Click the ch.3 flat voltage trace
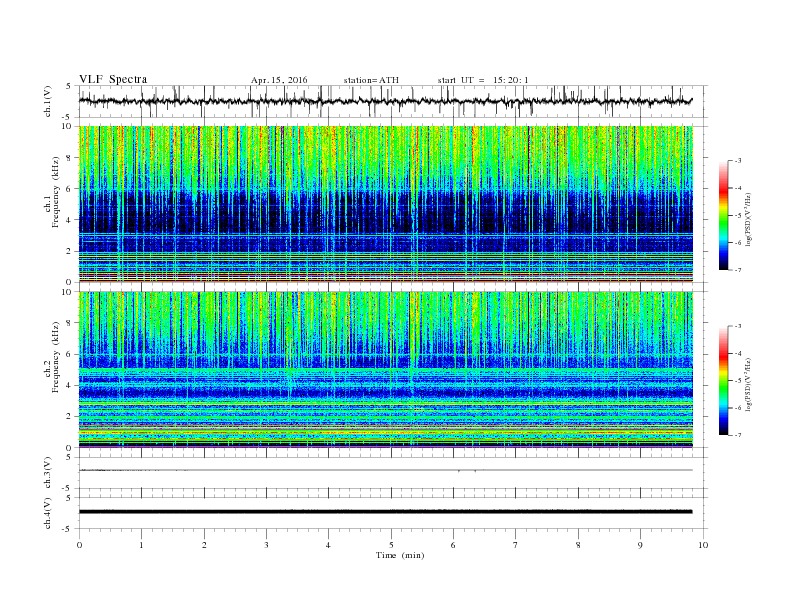 click(x=386, y=470)
